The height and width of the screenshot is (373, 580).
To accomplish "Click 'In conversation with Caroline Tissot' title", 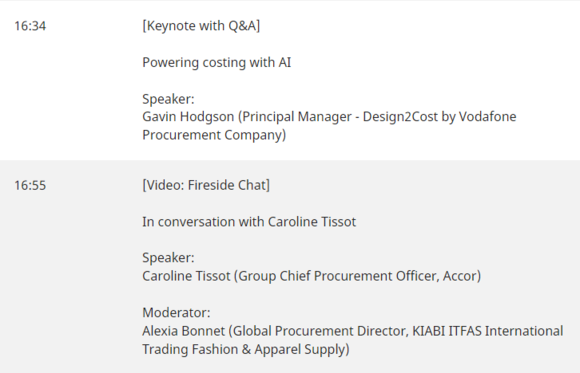I will click(249, 222).
